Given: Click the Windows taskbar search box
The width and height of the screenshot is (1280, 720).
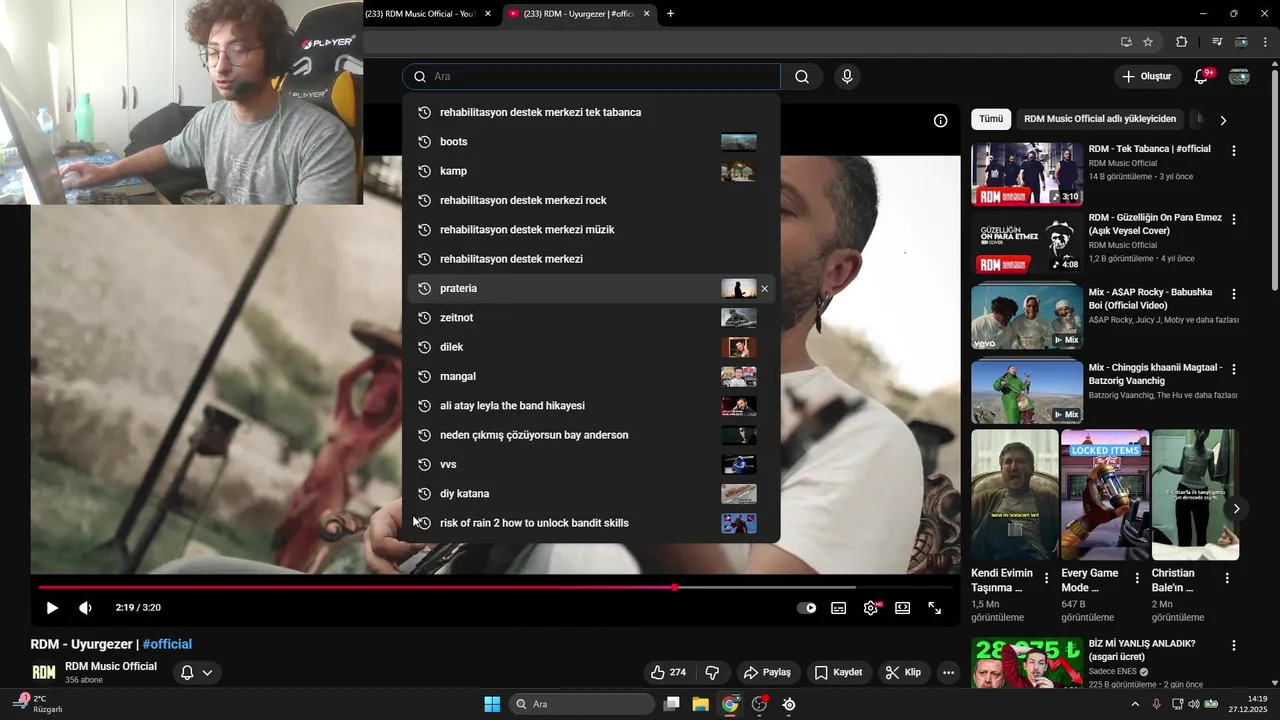Looking at the screenshot, I should [582, 704].
